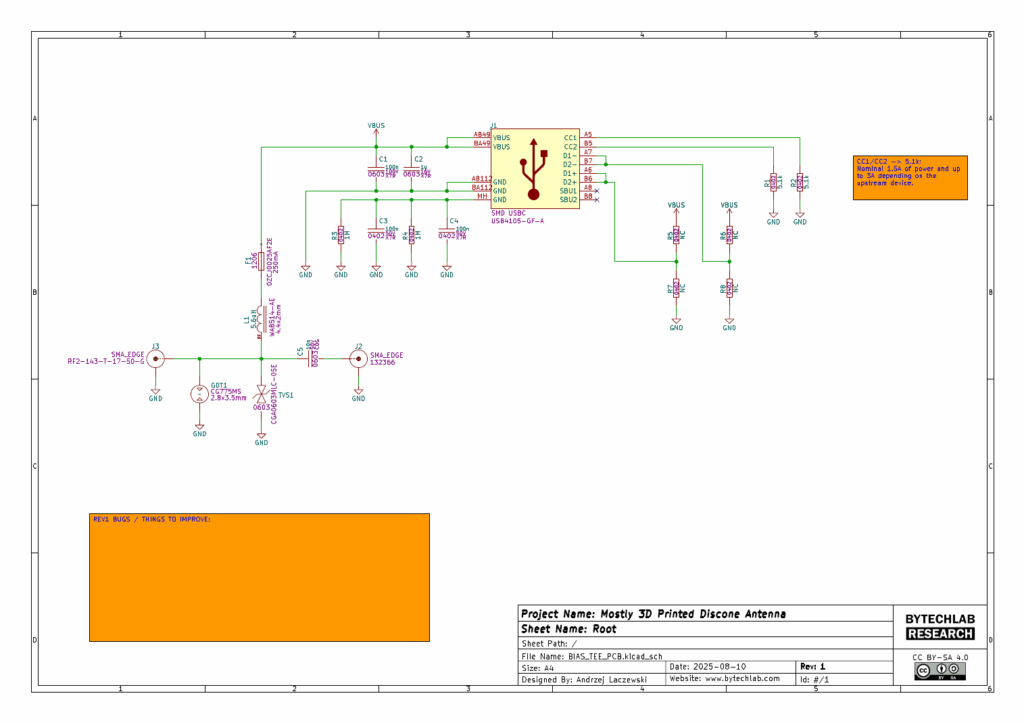Select the SMA_EDGE connector J3 (RF2-143)
Screen dimensions: 1024x723
click(x=155, y=358)
